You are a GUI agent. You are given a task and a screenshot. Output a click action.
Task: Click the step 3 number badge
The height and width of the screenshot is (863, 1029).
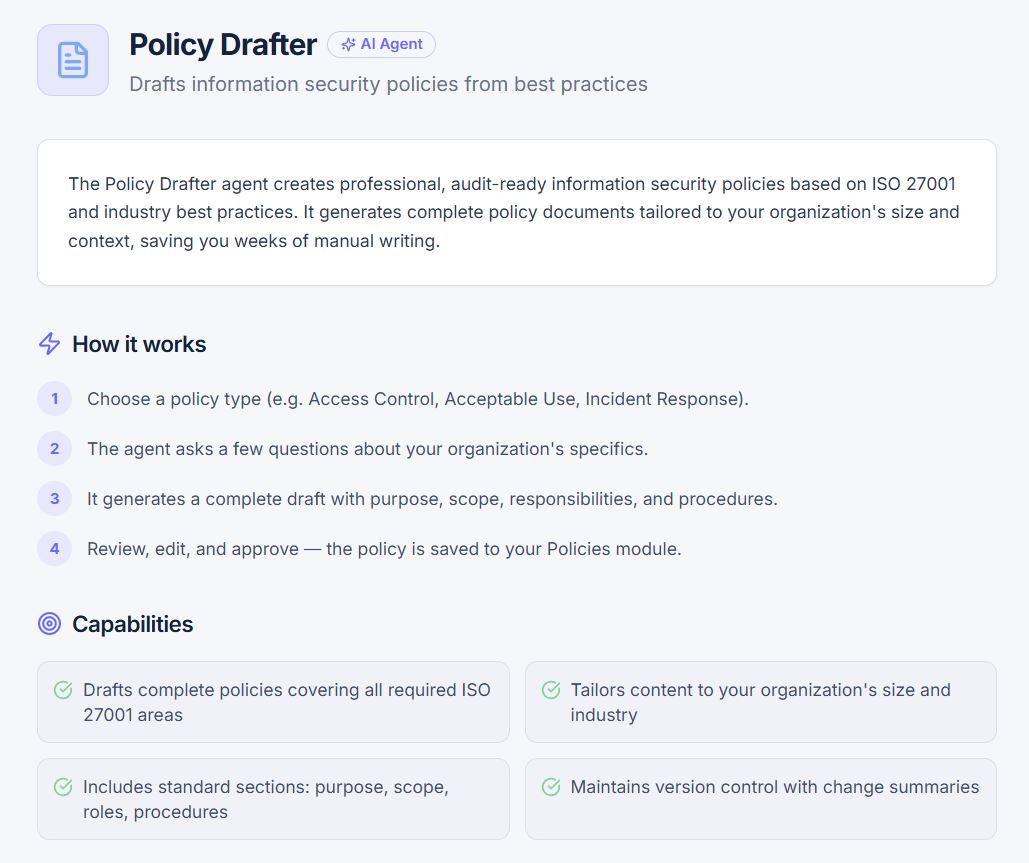[x=54, y=499]
